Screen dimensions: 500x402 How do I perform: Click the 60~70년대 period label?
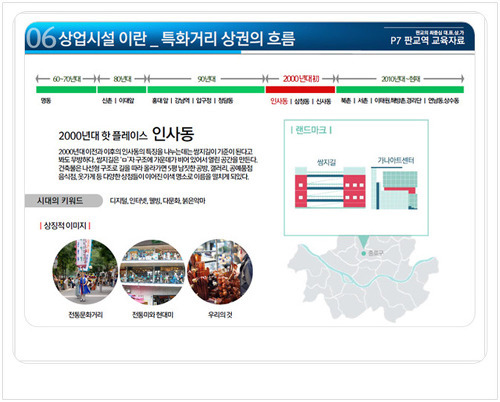[x=67, y=79]
